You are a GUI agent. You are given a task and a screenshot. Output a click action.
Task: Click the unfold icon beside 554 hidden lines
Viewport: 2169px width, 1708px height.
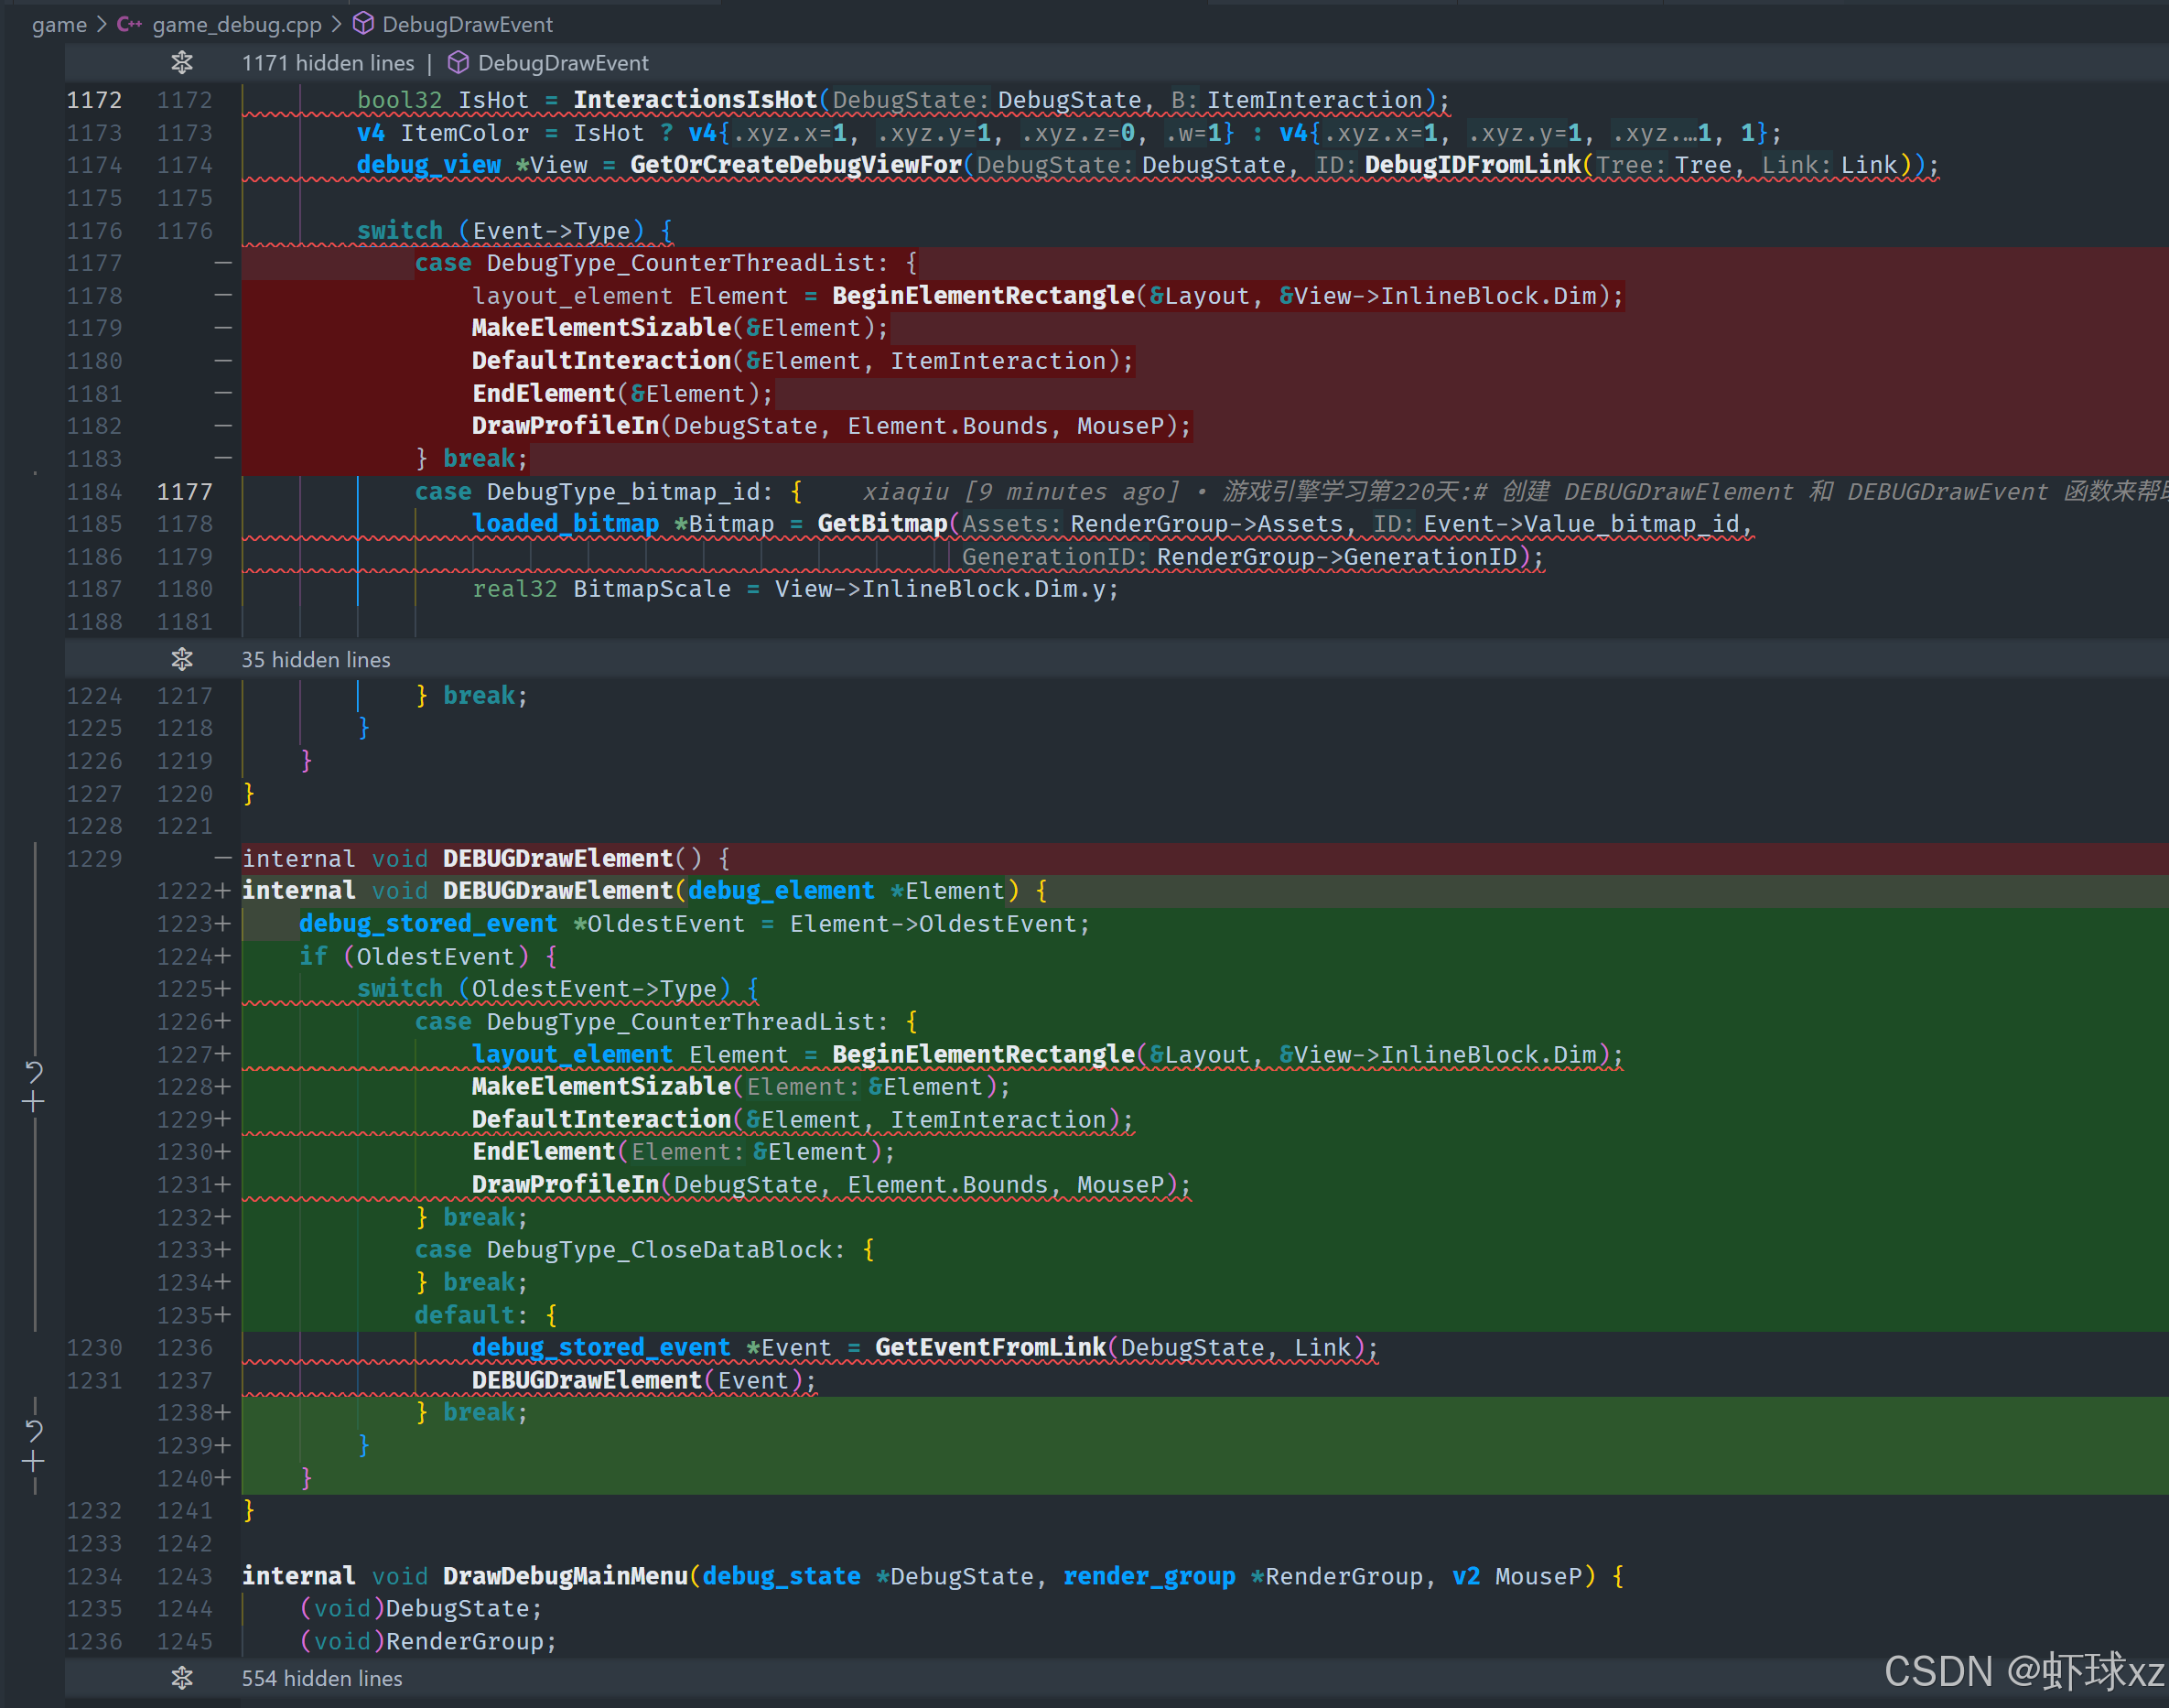182,1678
